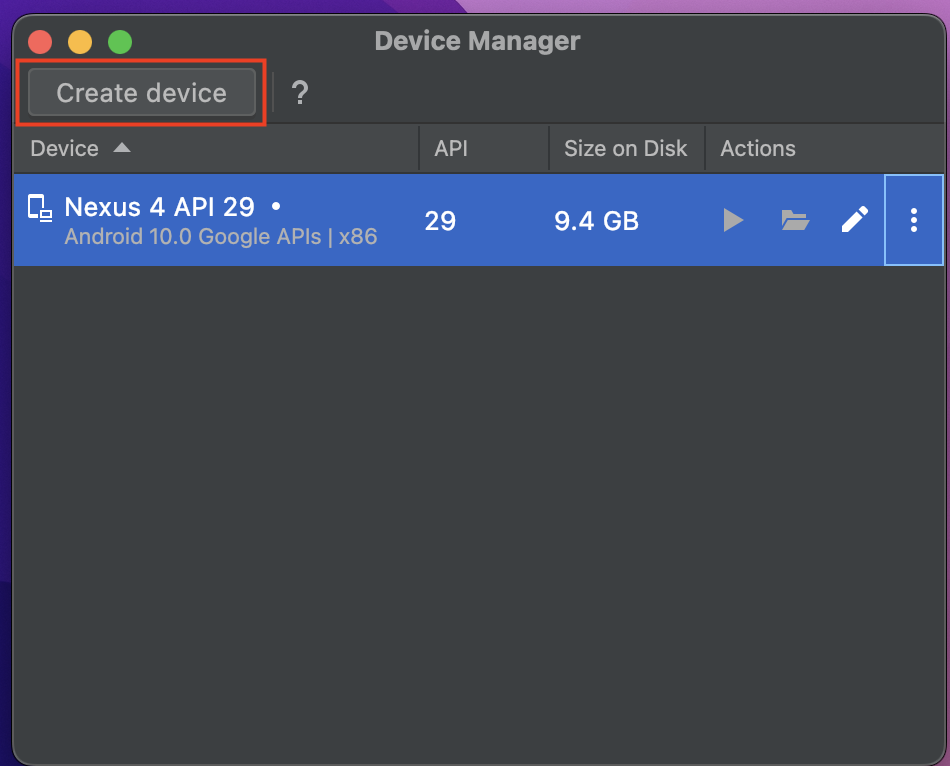Minimize Device Manager using the yellow button
Screen dimensions: 950x766
coord(80,42)
